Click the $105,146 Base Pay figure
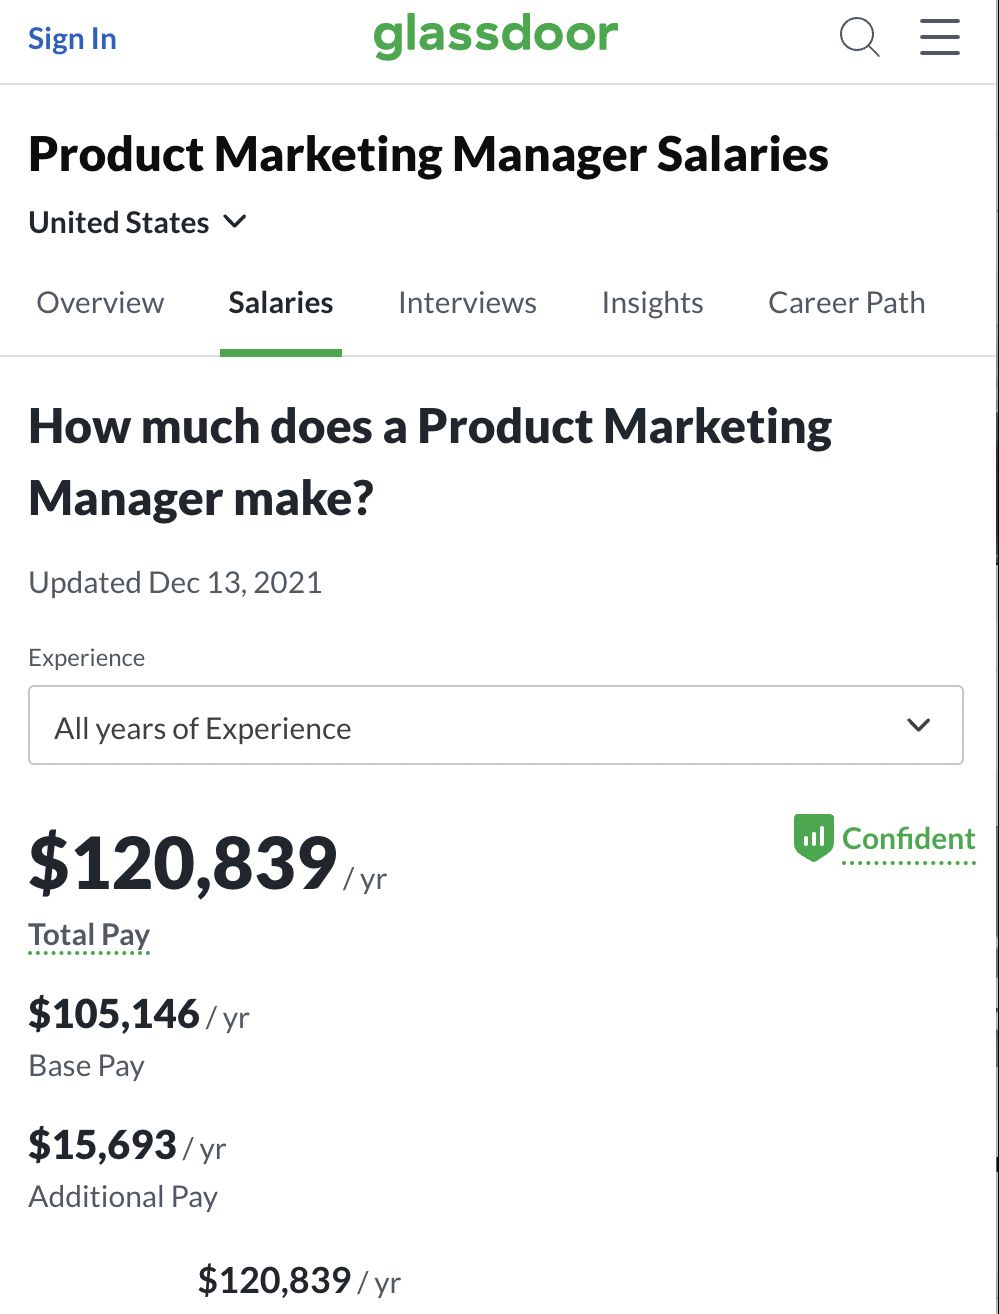 [114, 1014]
